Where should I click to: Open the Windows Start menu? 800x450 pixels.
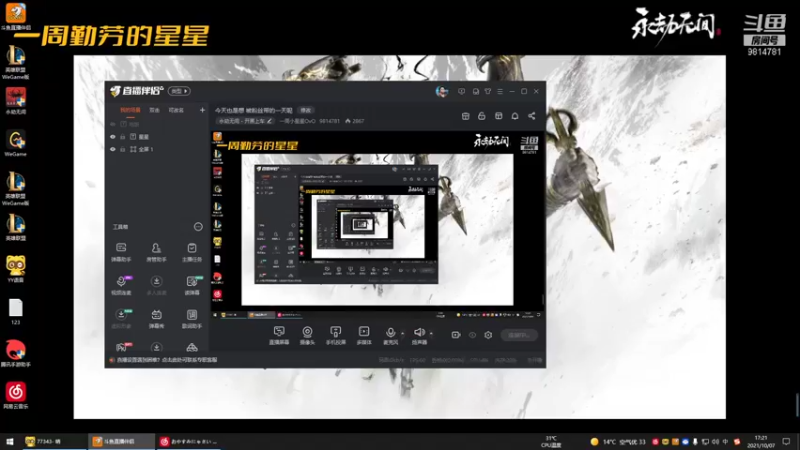click(10, 441)
